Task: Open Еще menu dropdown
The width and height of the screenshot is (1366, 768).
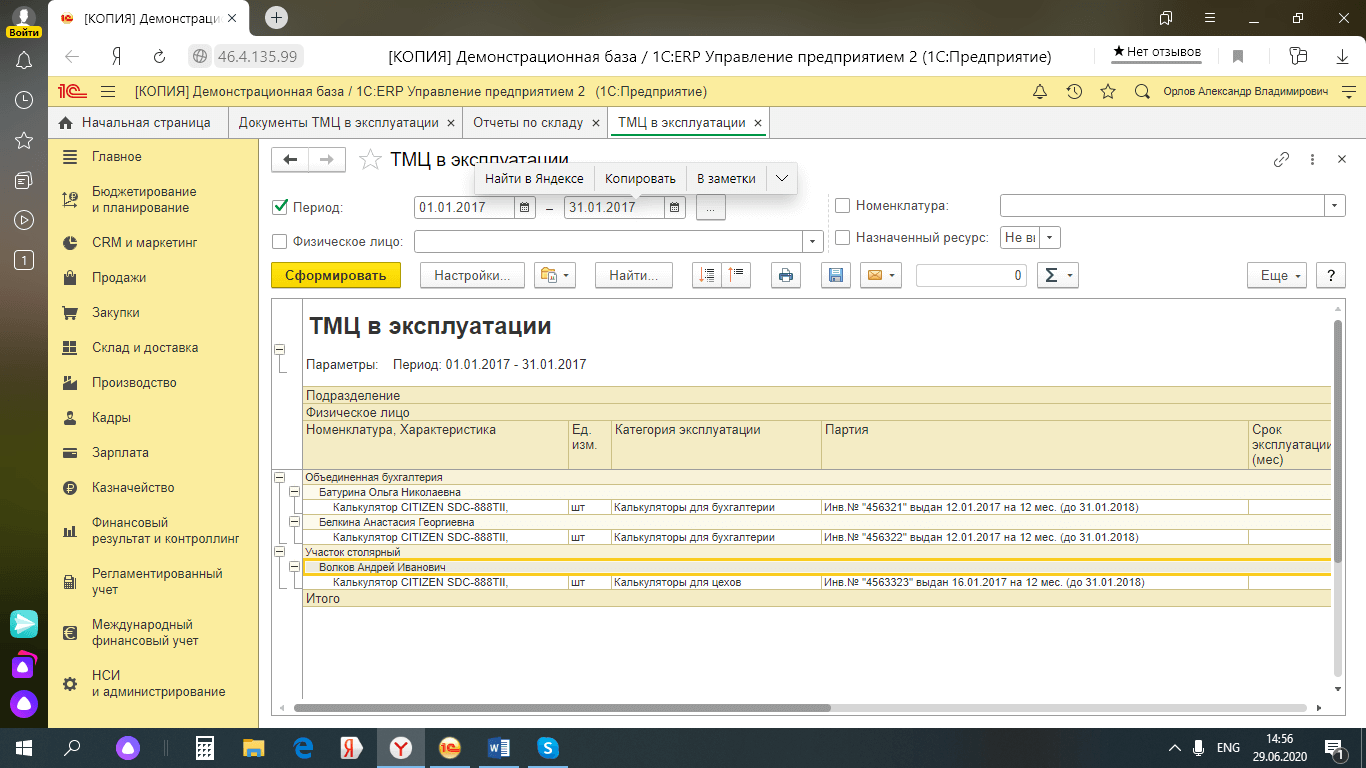Action: pos(1277,275)
